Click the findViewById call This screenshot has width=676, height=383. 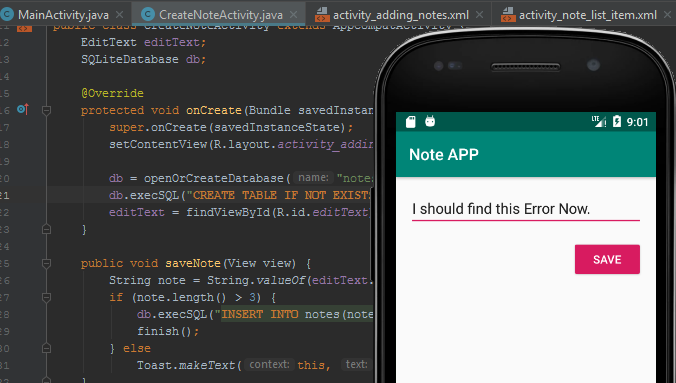228,212
